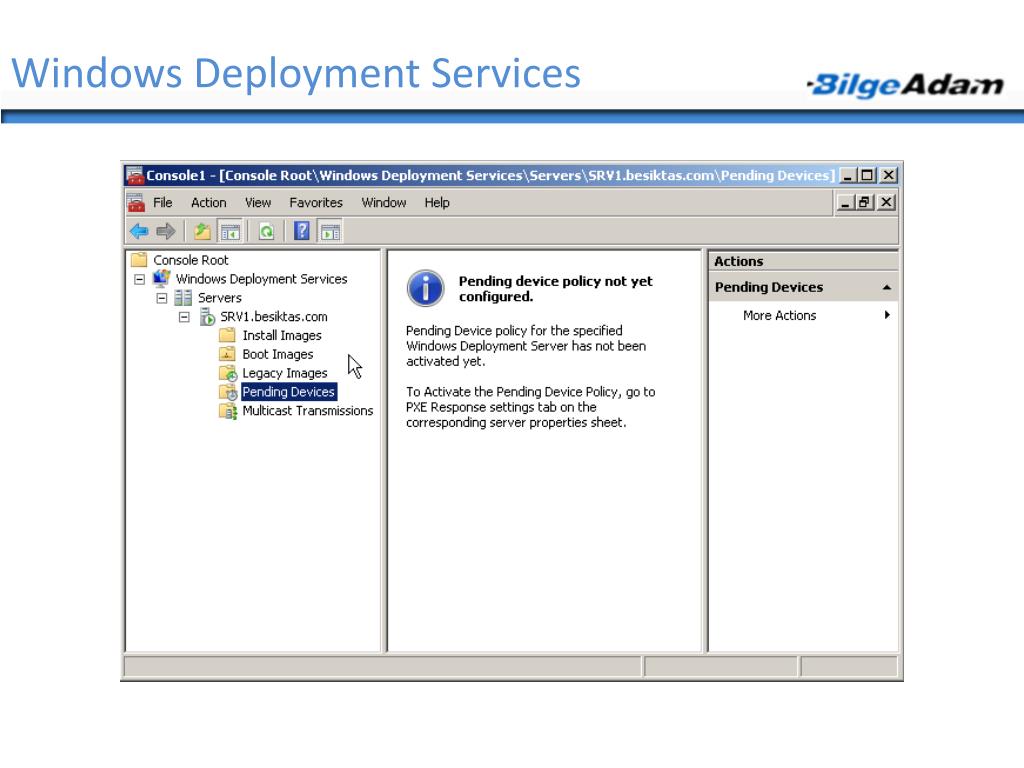Click the Help question mark icon

(x=302, y=231)
